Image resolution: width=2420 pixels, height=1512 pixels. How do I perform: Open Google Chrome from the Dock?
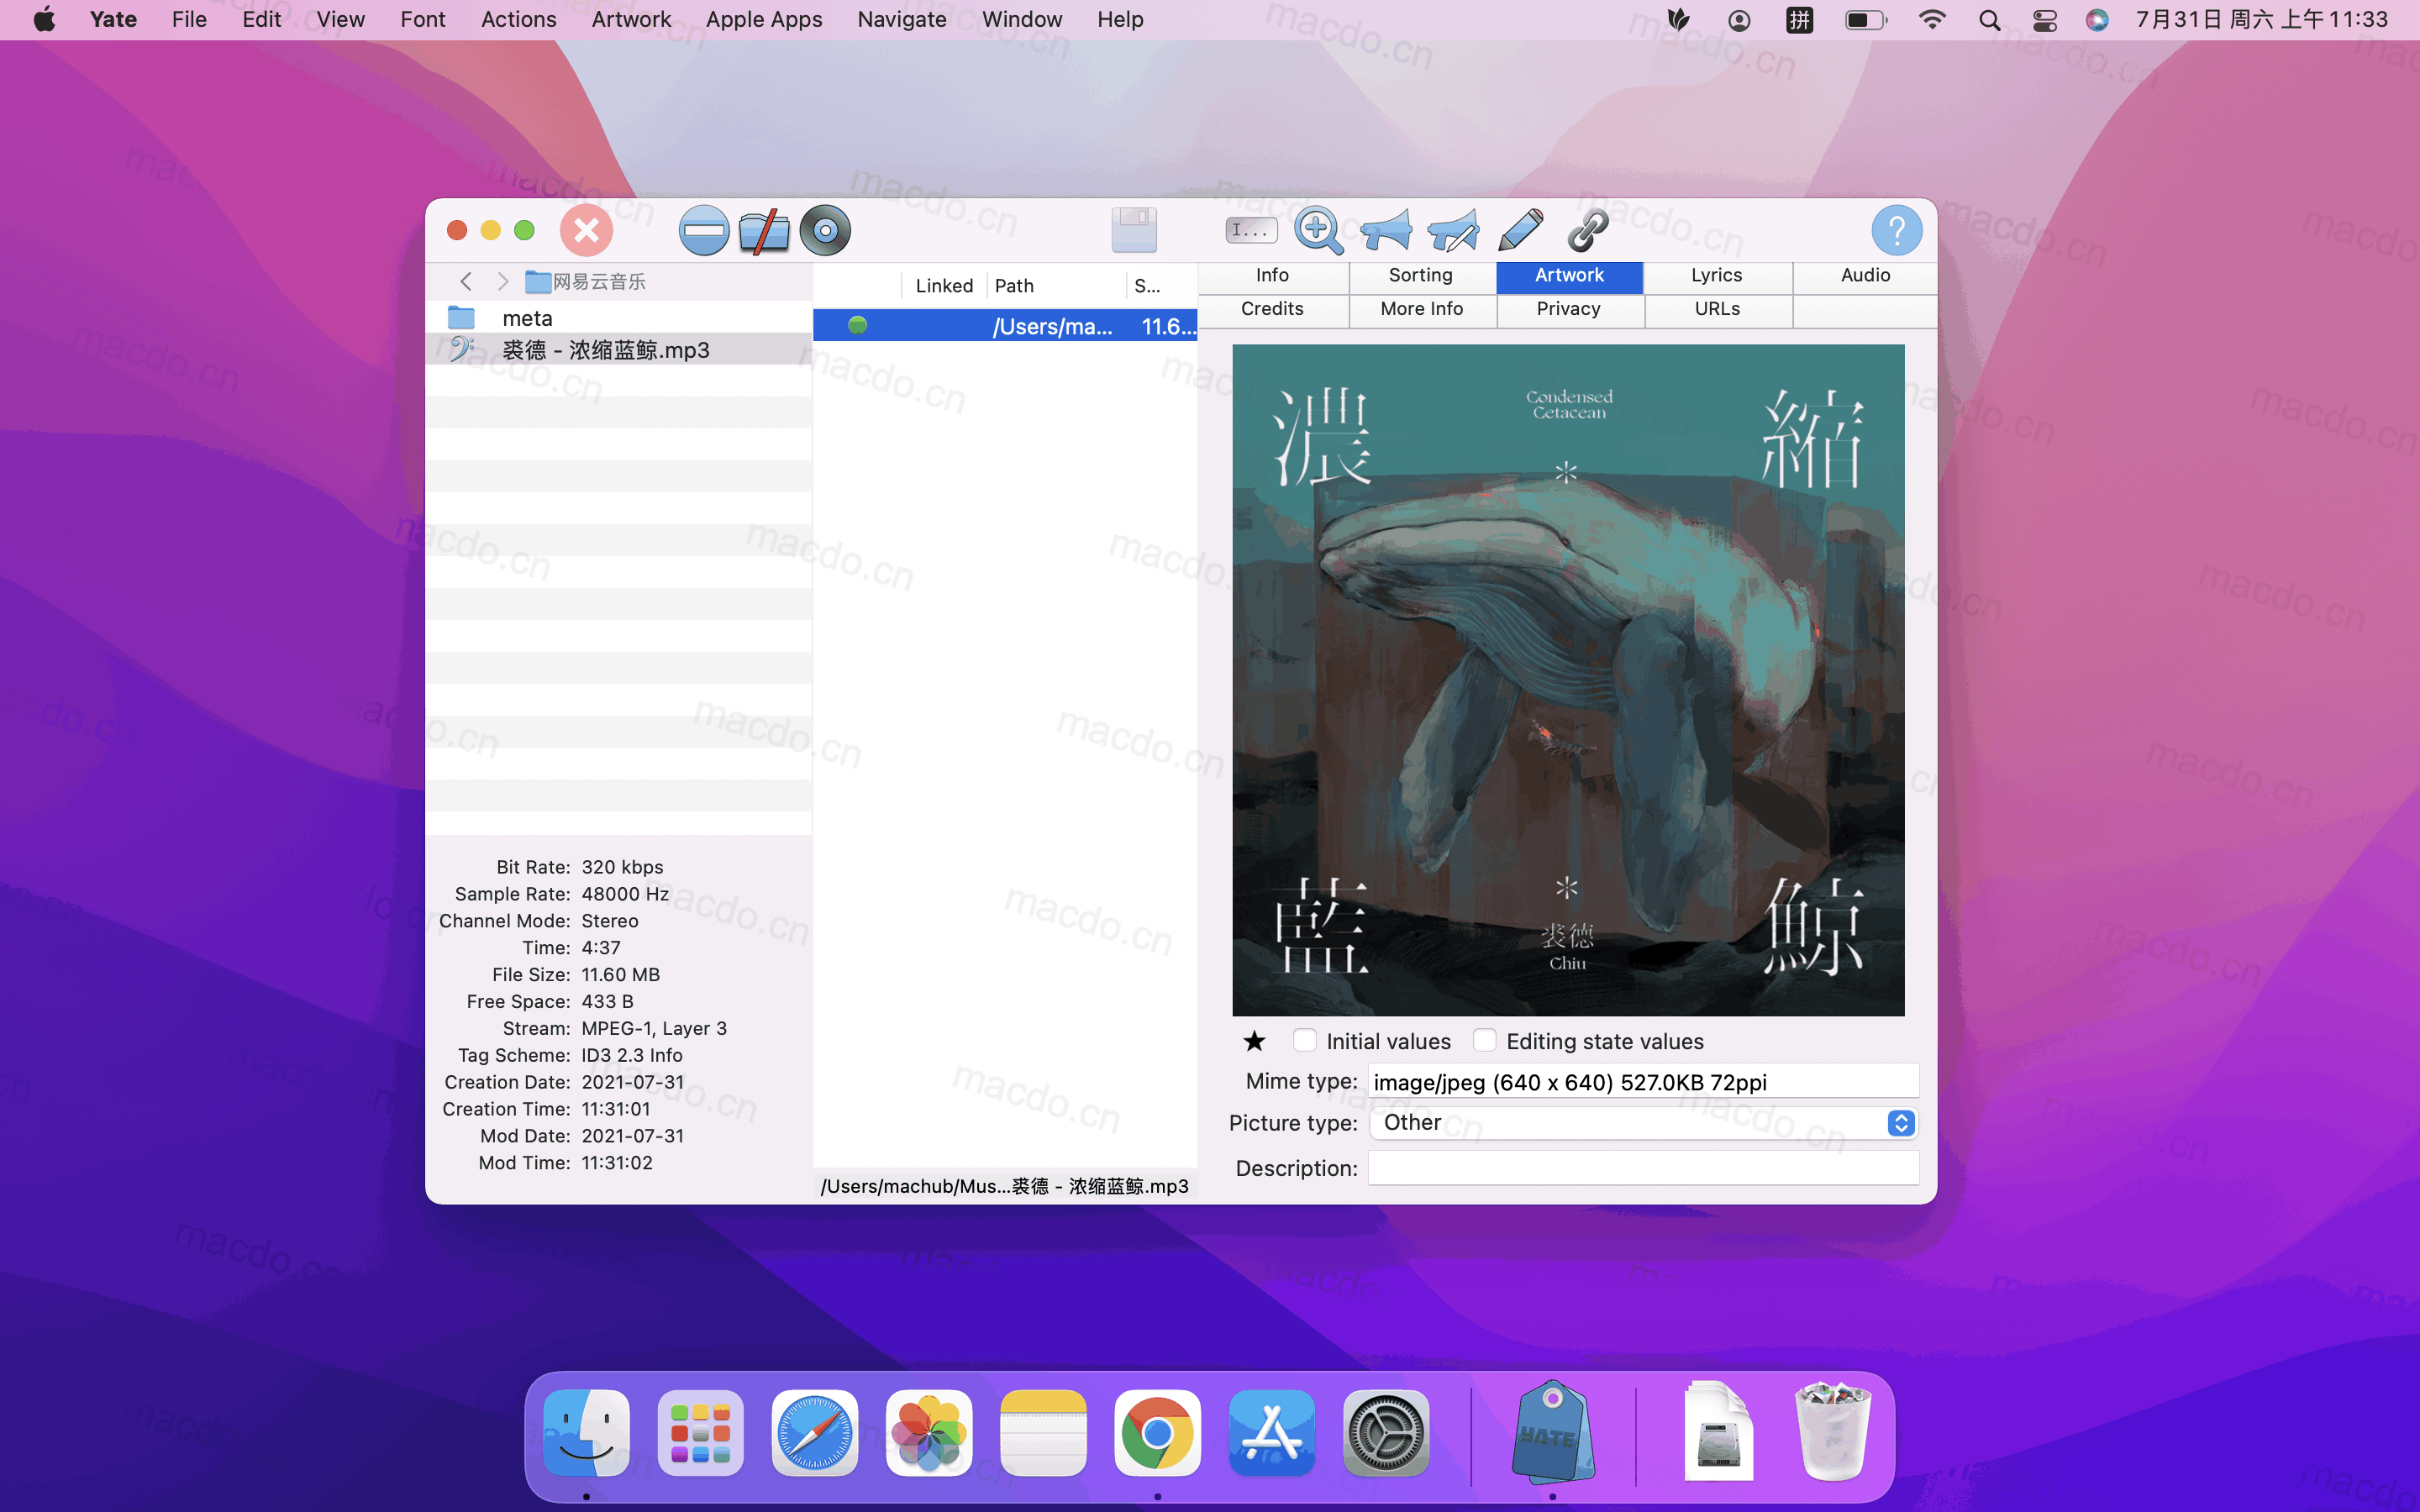point(1157,1432)
